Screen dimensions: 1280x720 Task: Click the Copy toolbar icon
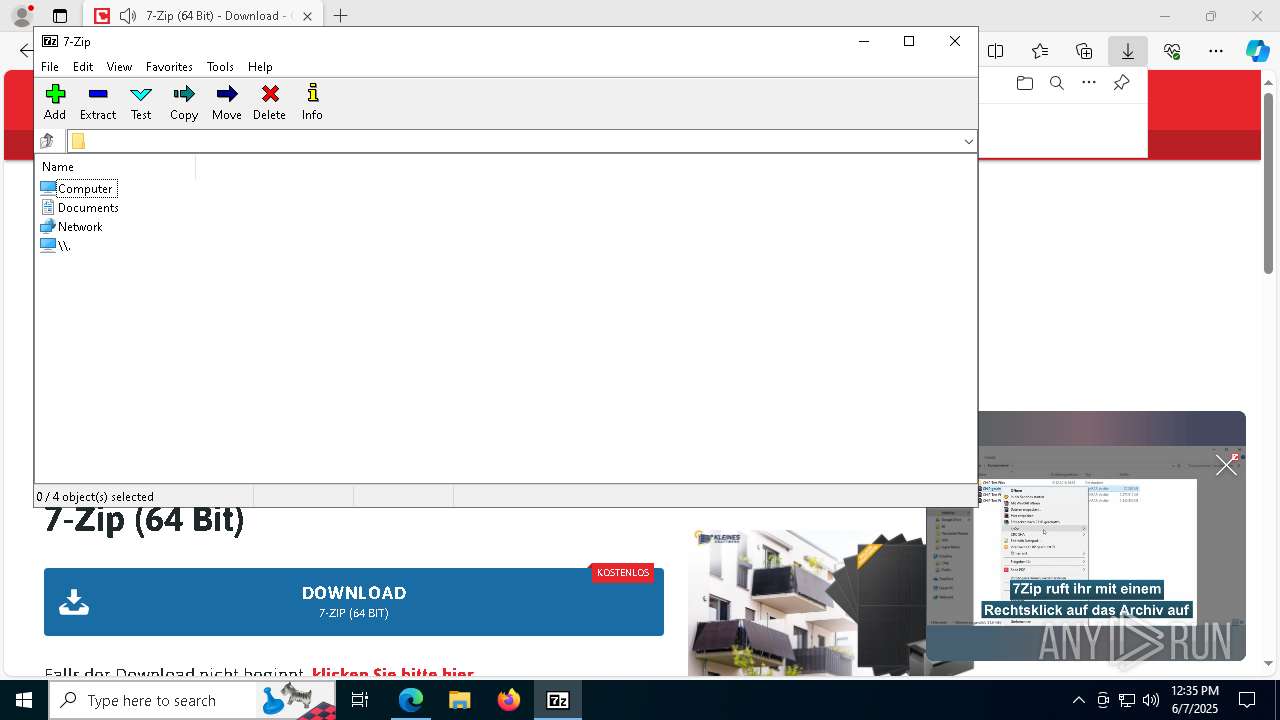click(184, 102)
